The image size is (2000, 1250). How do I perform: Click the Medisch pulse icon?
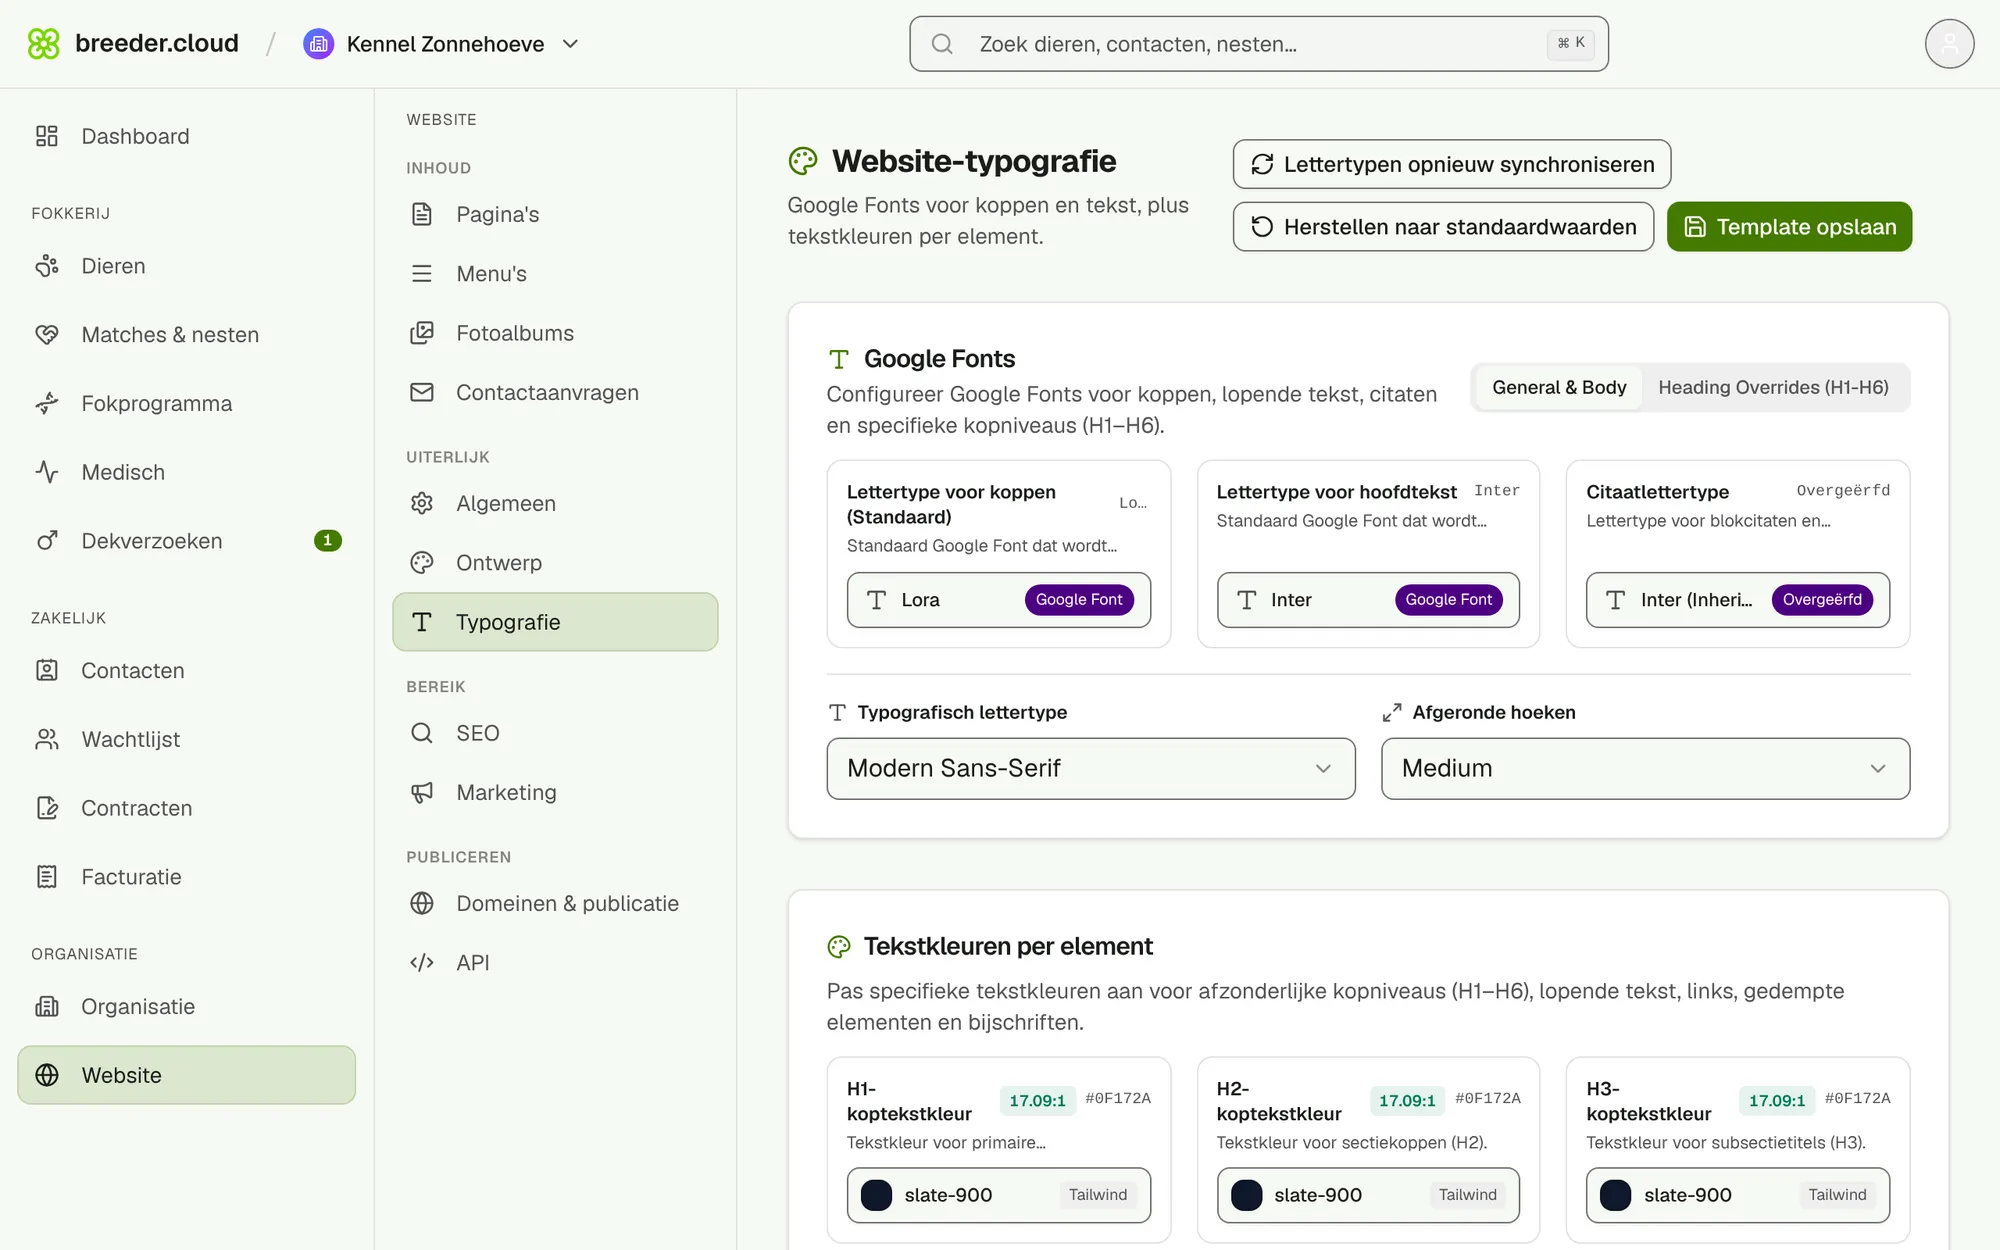(47, 472)
